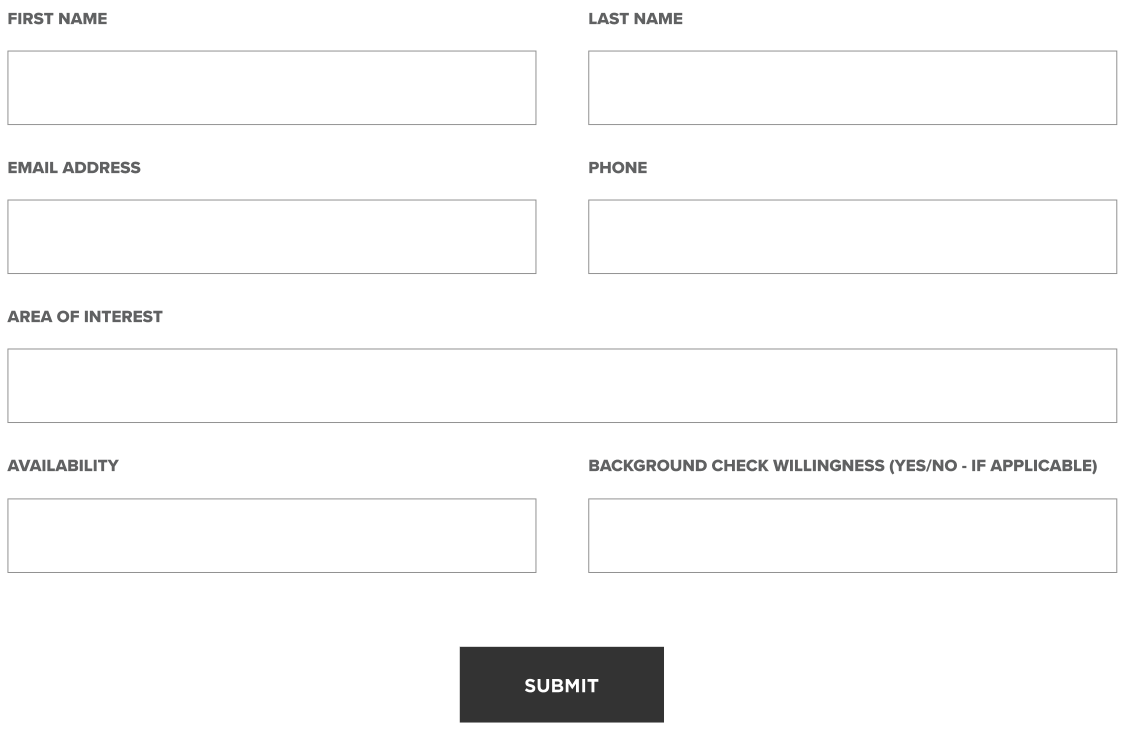Click the AREA OF INTEREST label
This screenshot has height=729, width=1124.
(x=85, y=317)
